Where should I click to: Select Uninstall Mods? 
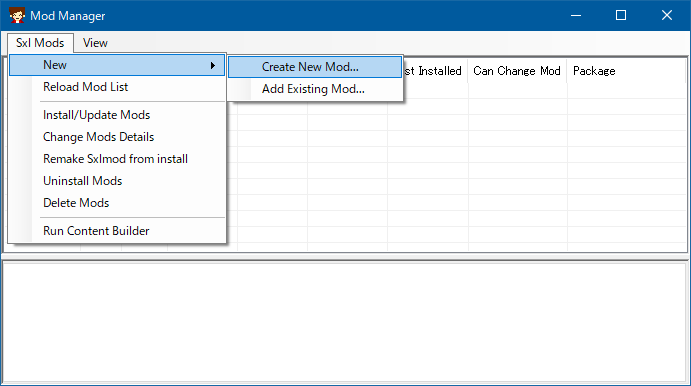click(117, 181)
